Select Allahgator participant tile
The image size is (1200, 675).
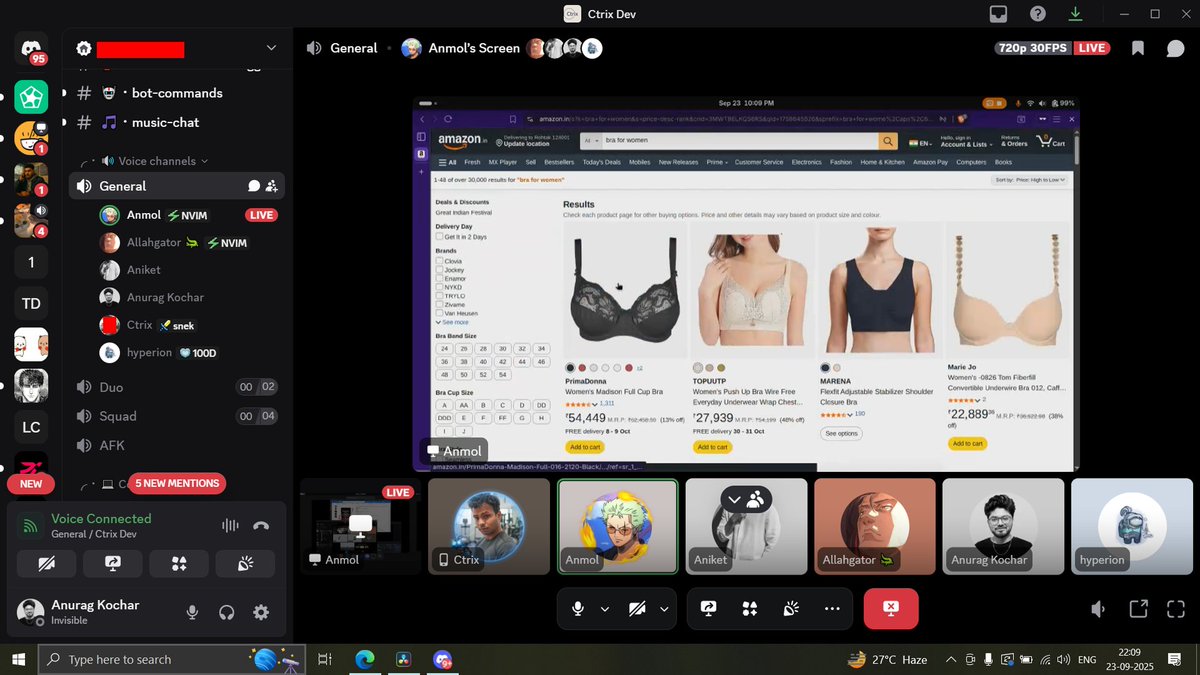click(875, 526)
